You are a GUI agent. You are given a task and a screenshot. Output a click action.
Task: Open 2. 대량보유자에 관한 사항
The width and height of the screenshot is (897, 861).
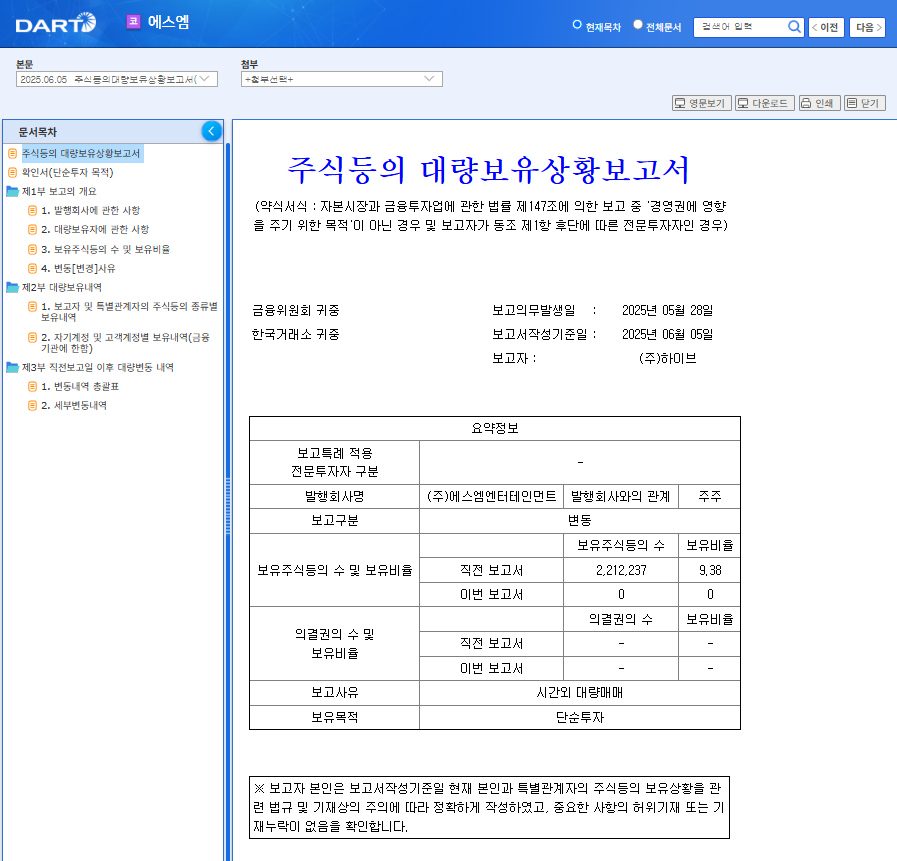pos(95,229)
